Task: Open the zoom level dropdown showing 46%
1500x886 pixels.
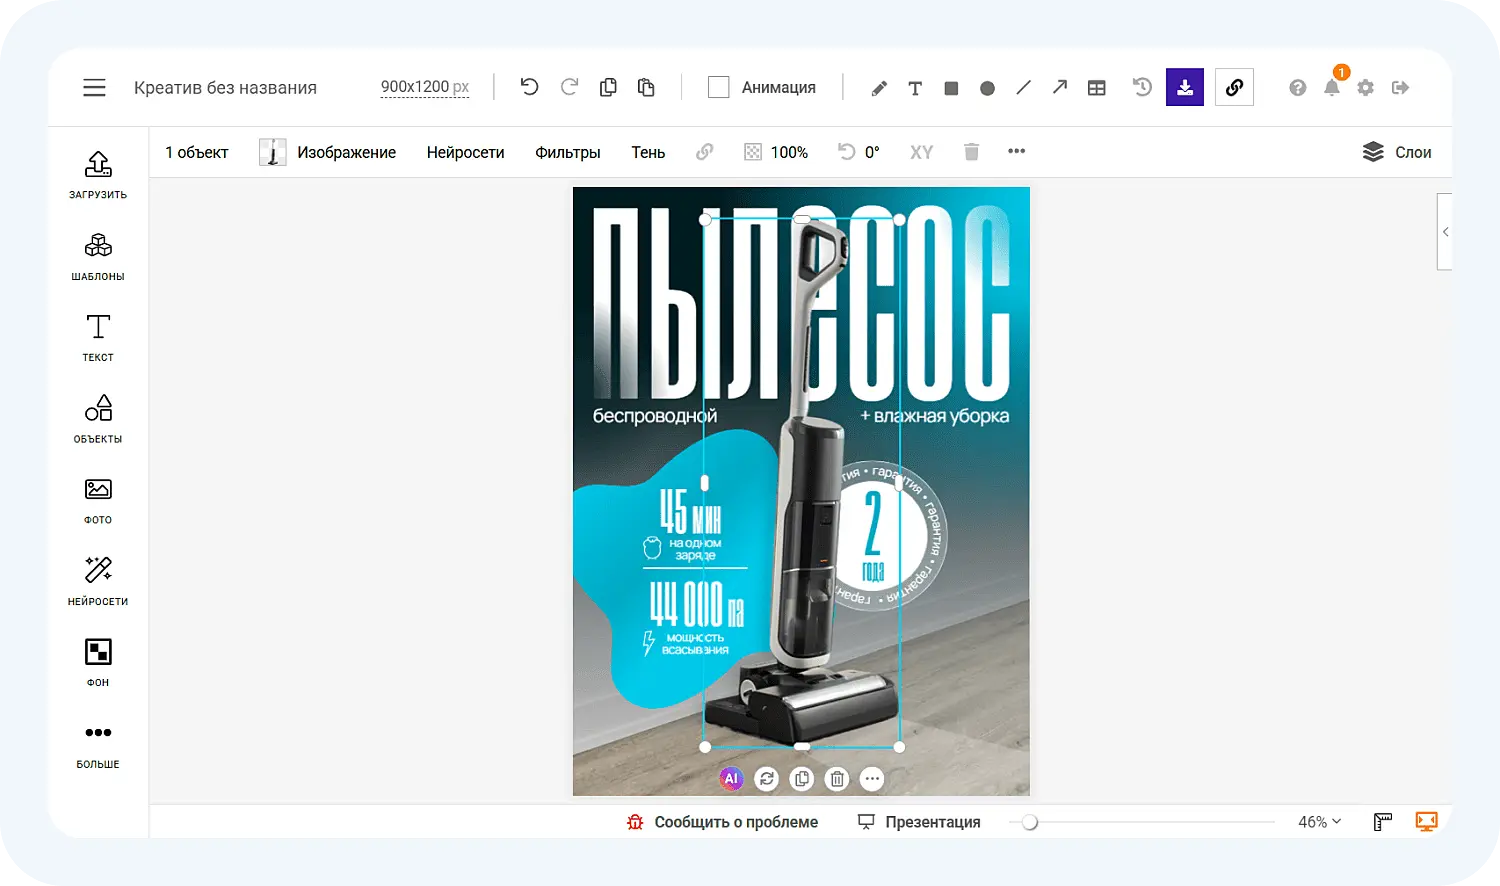Action: tap(1317, 821)
